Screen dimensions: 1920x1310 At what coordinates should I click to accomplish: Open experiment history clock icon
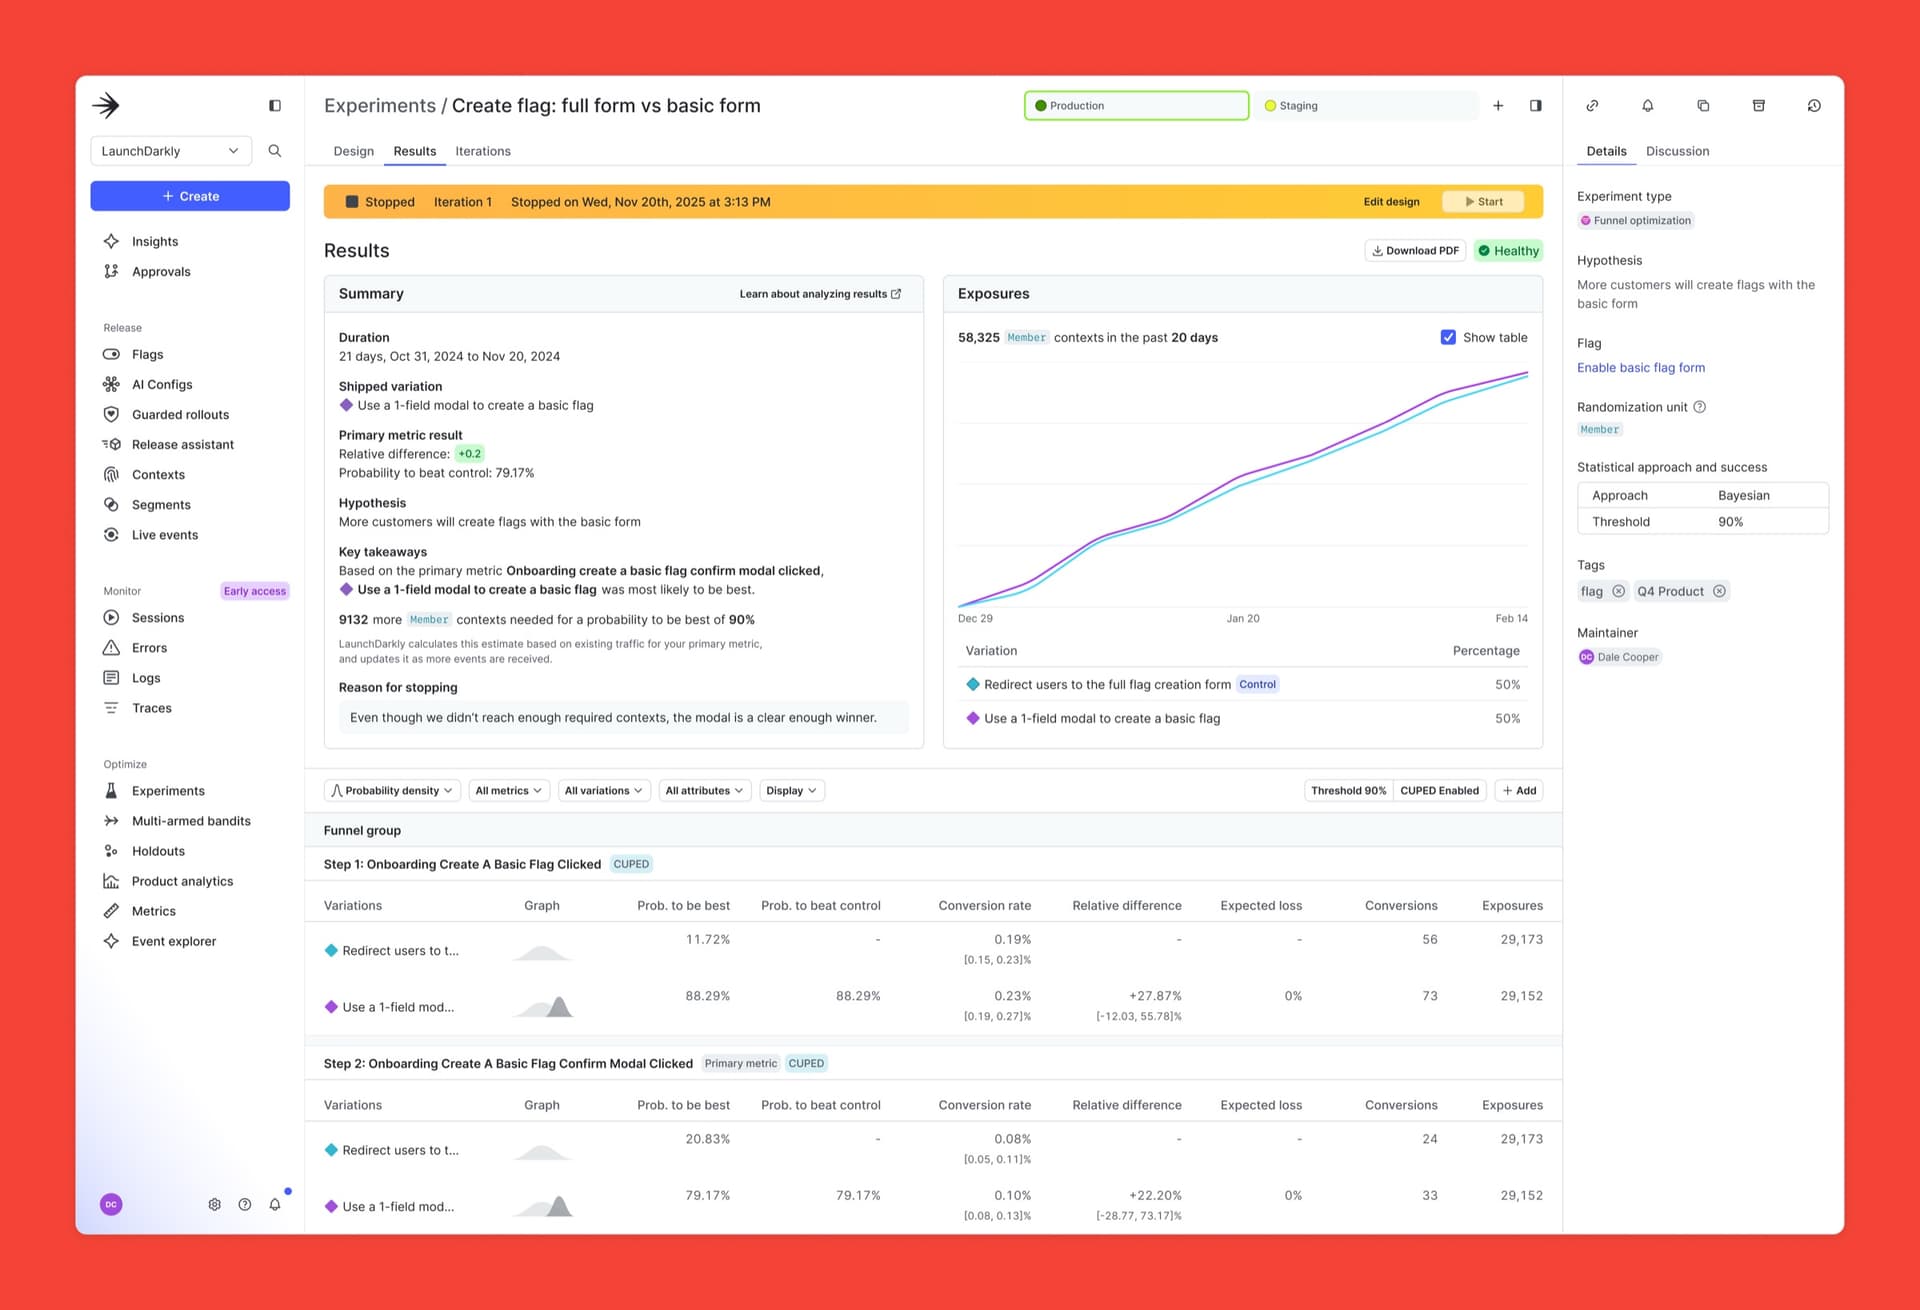(x=1814, y=105)
